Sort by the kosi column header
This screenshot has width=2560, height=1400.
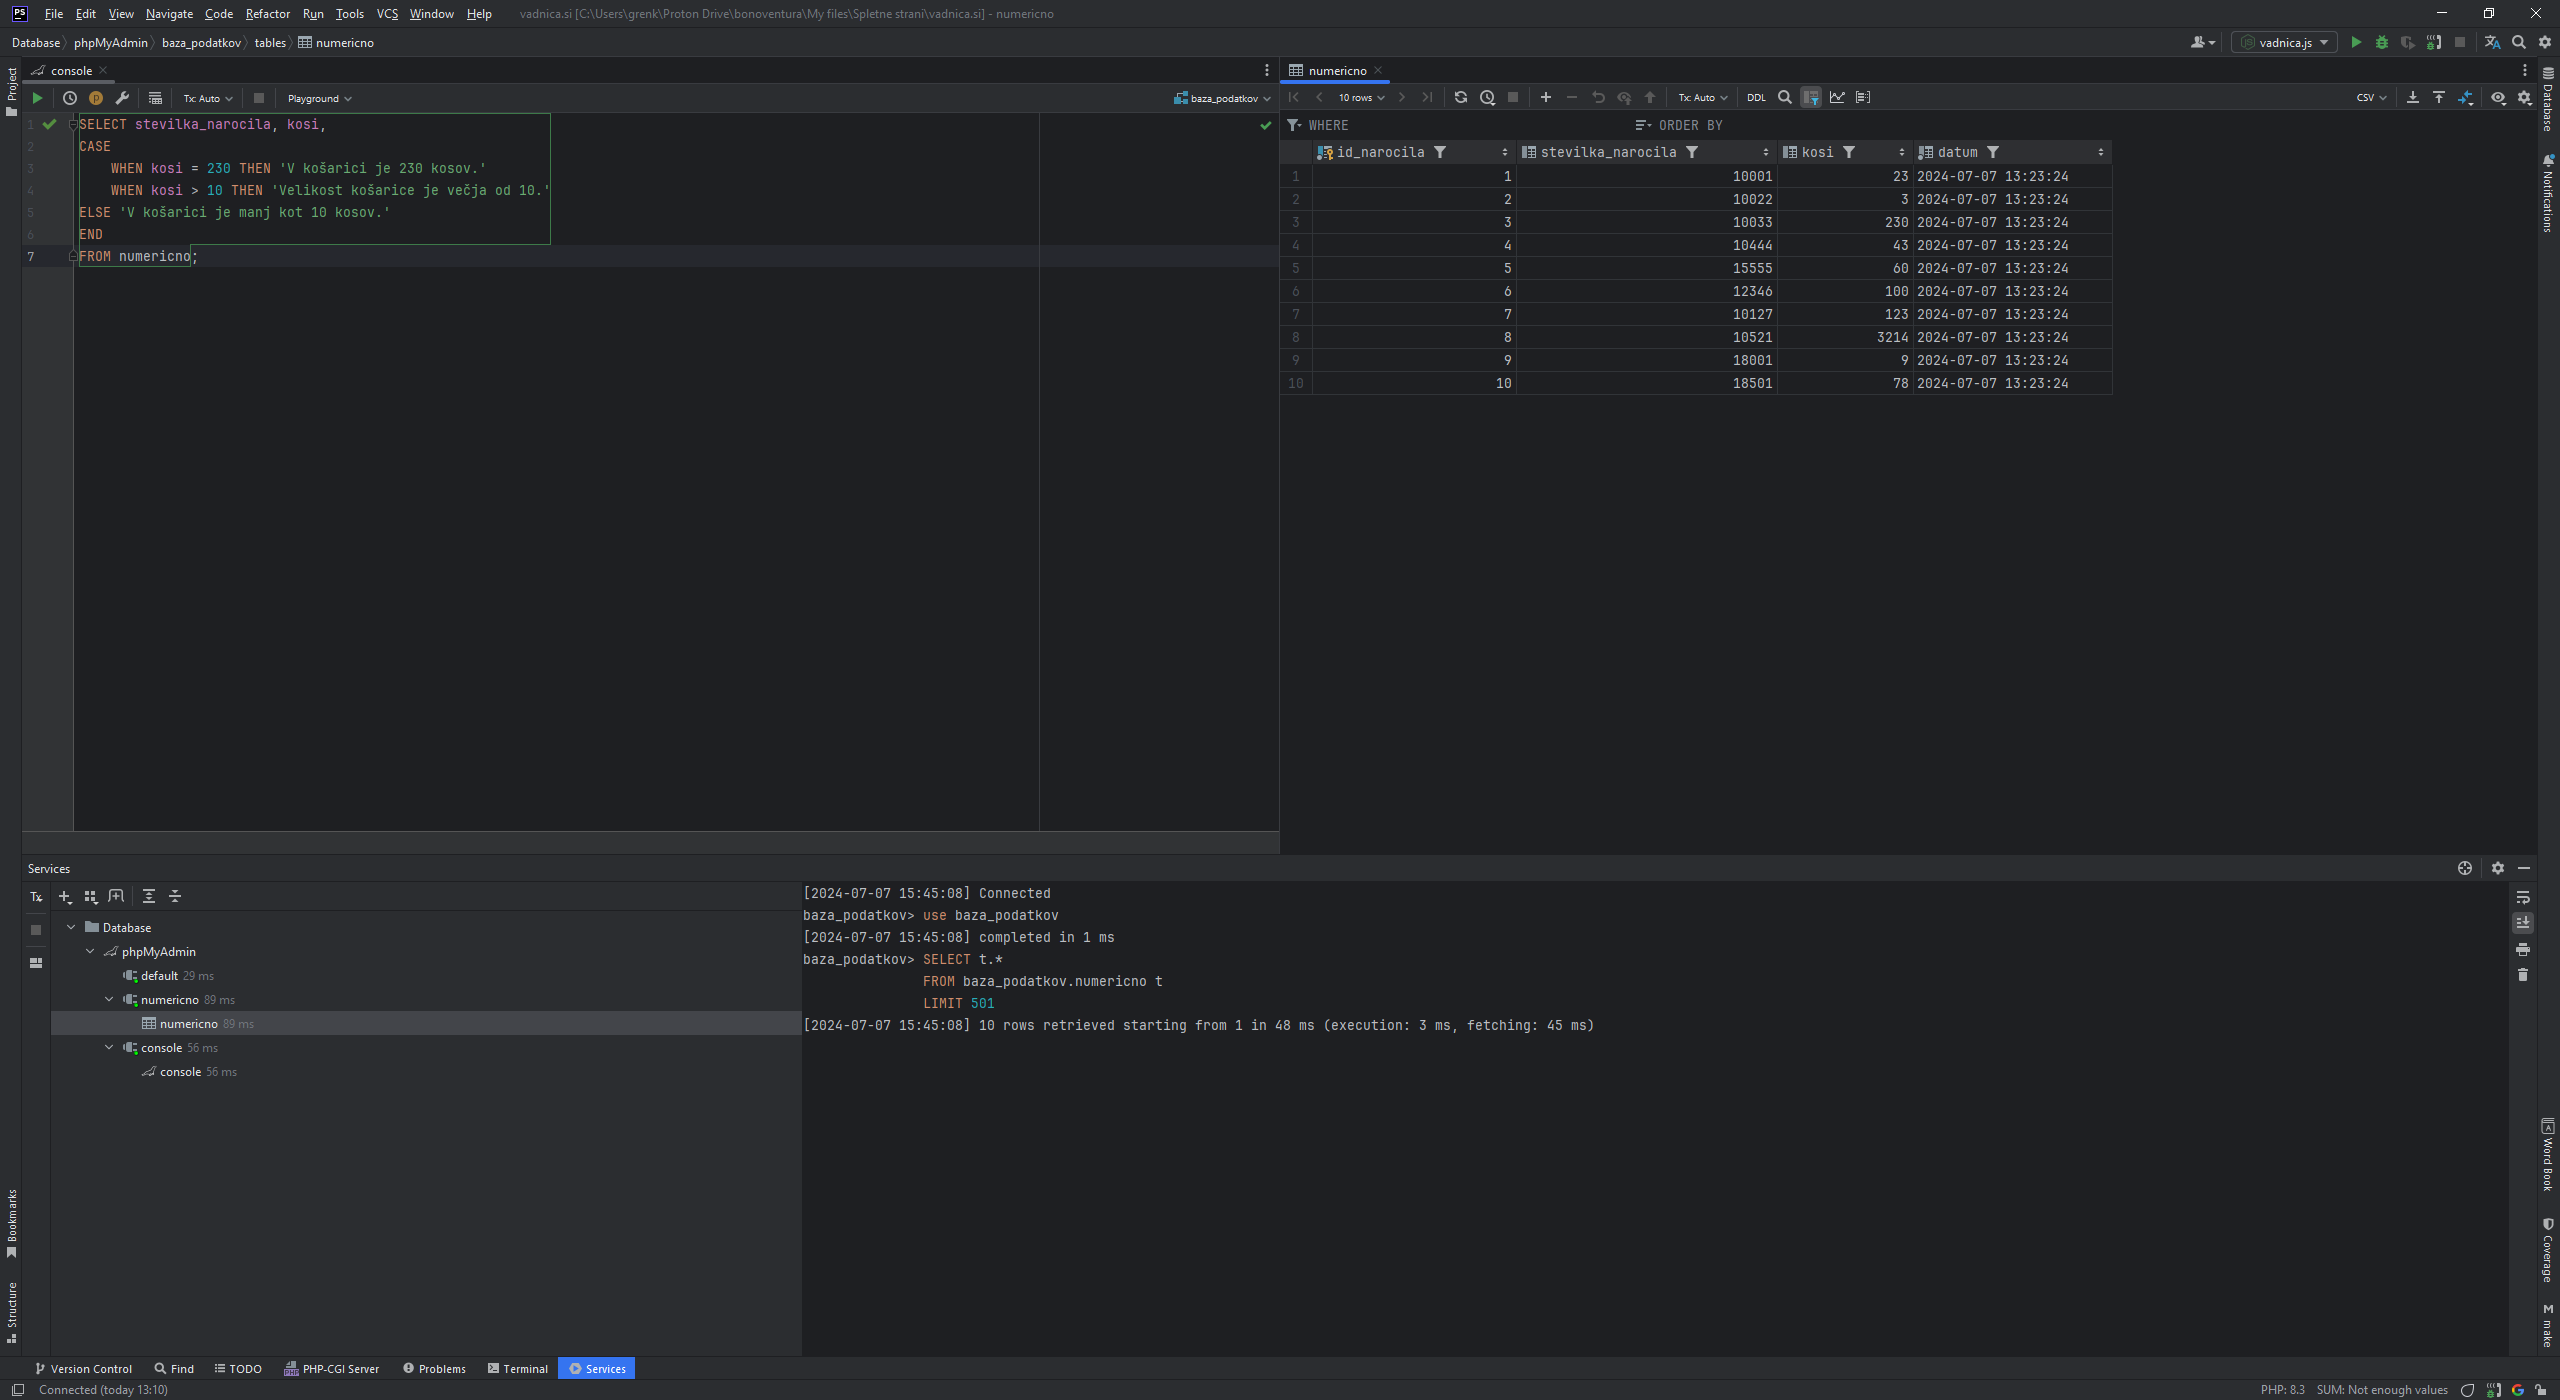pos(1817,152)
